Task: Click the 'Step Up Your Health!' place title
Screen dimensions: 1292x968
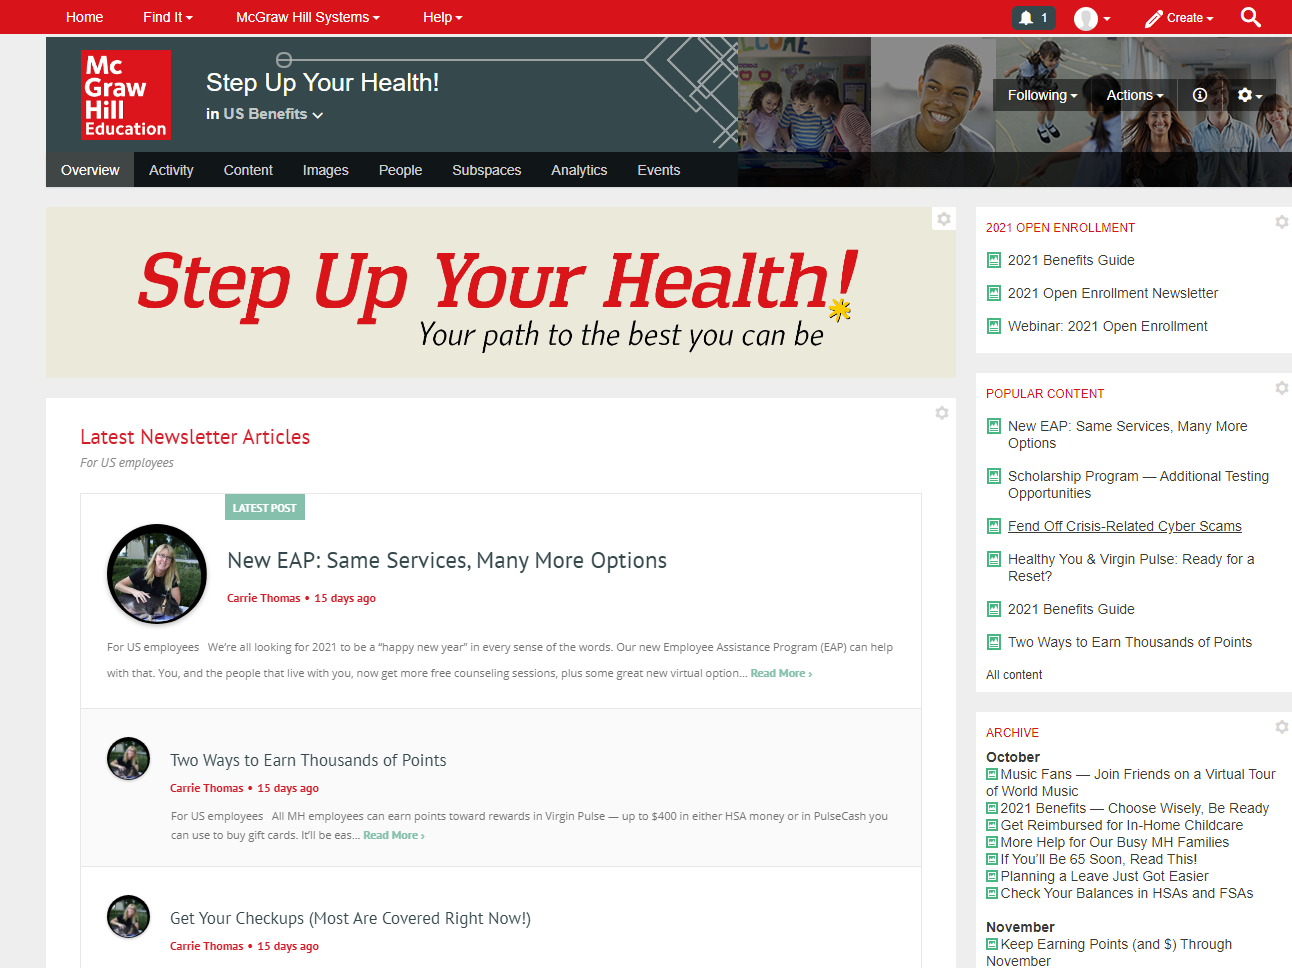Action: (322, 83)
